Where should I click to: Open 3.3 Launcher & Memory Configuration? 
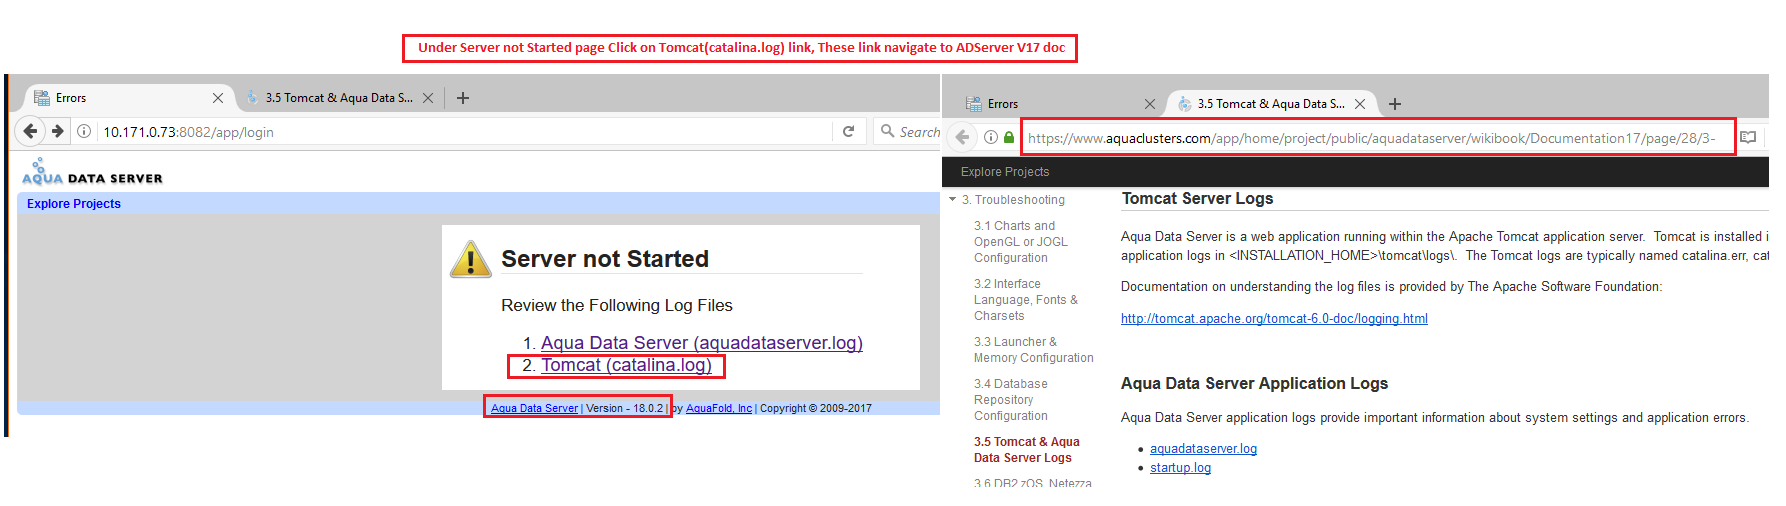[1034, 350]
